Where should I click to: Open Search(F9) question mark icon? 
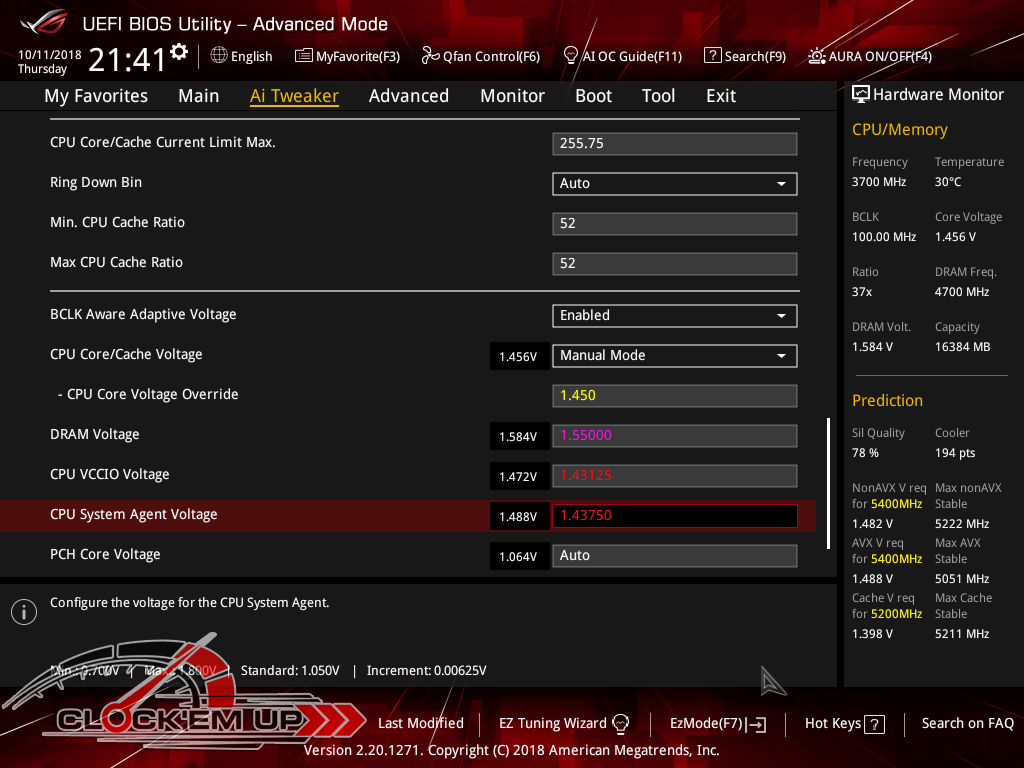[712, 56]
